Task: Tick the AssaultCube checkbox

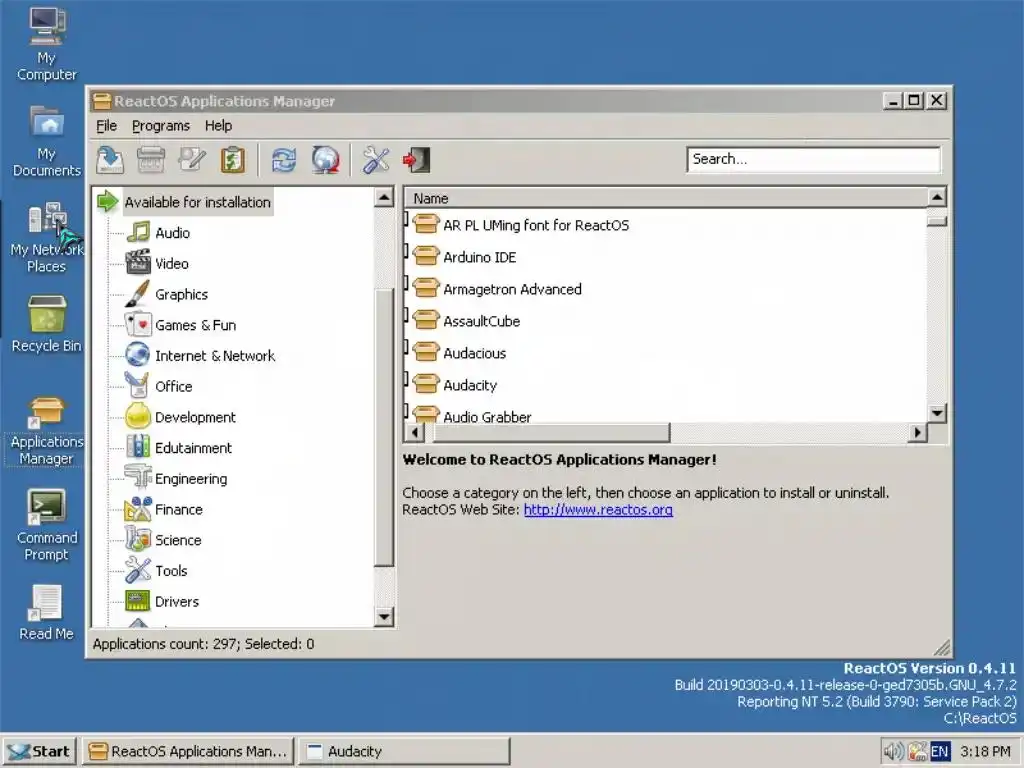Action: (406, 315)
